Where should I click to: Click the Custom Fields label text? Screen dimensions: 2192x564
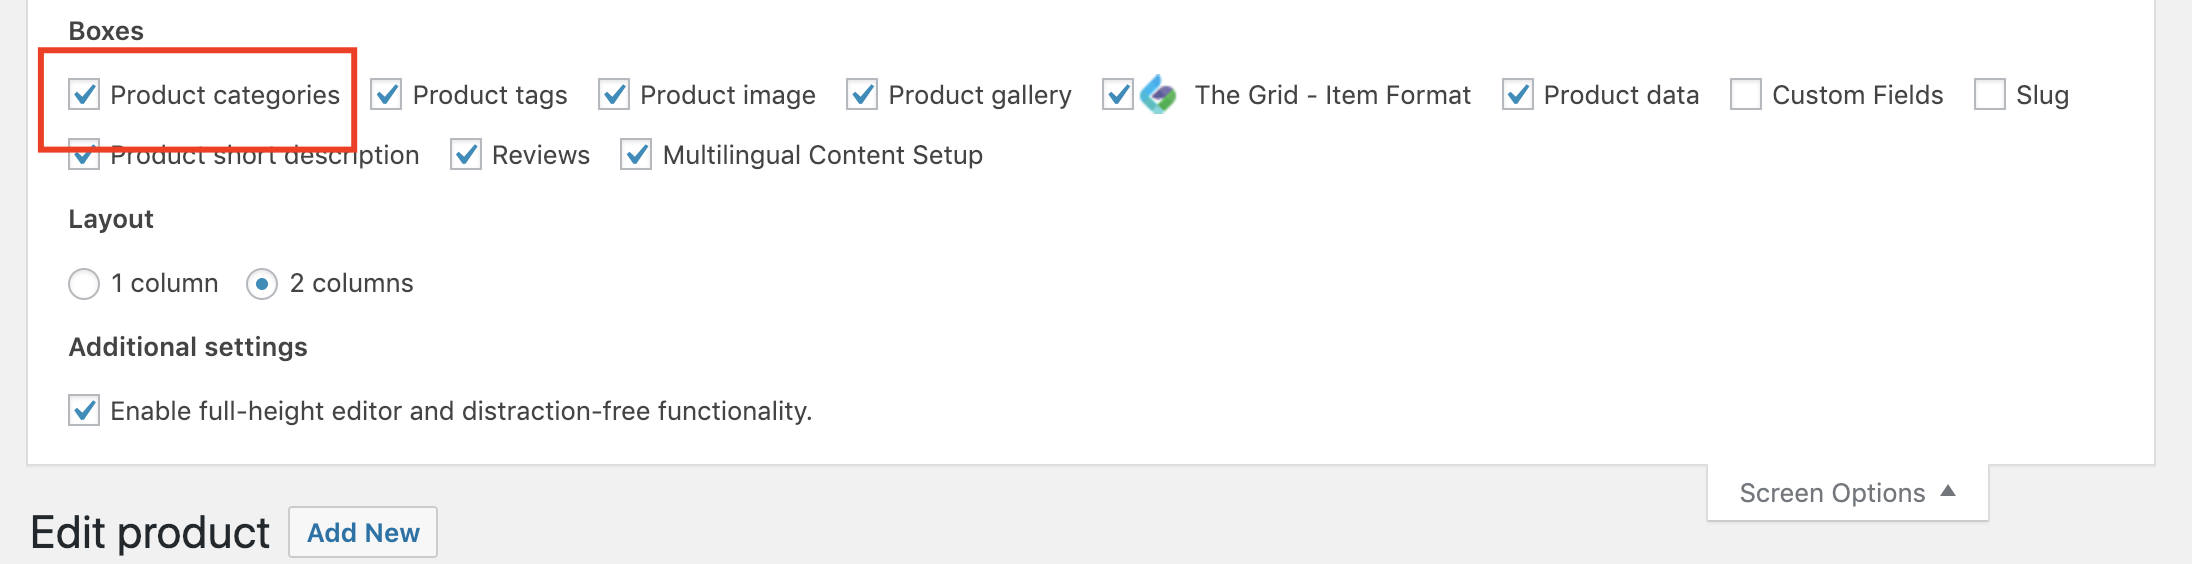point(1858,95)
